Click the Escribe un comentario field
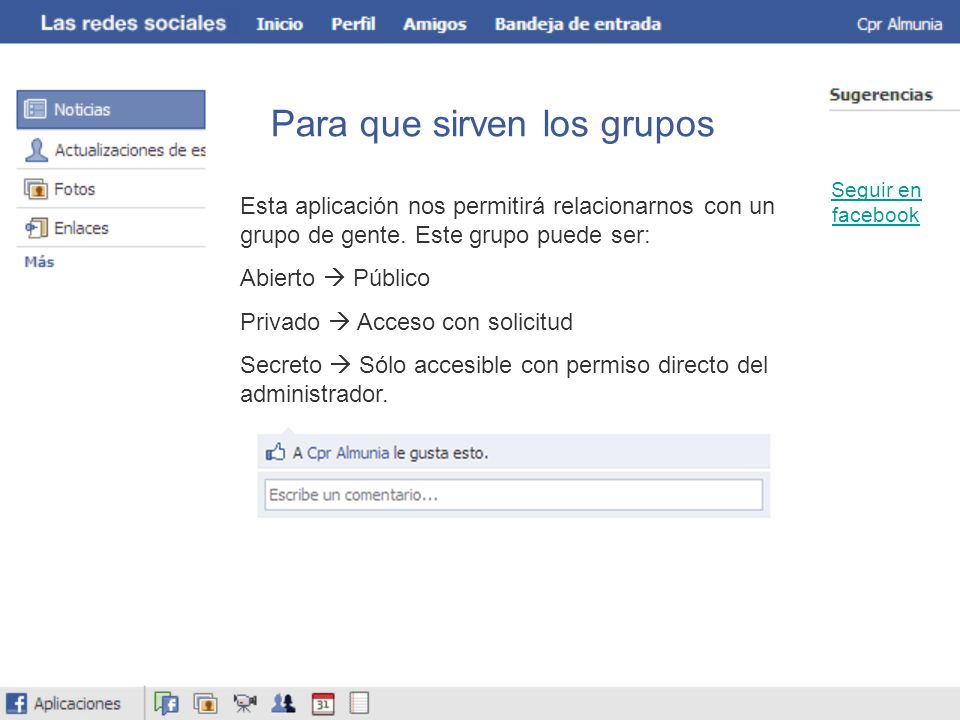 coord(514,495)
